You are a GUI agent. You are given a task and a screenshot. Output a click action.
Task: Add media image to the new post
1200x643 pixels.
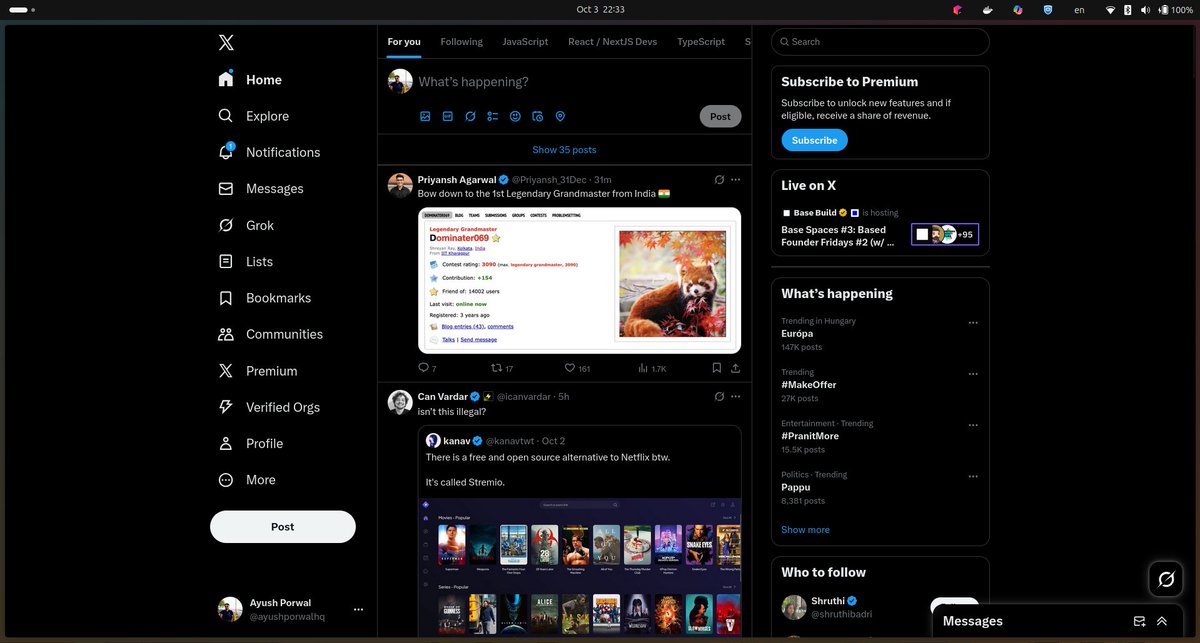click(425, 116)
